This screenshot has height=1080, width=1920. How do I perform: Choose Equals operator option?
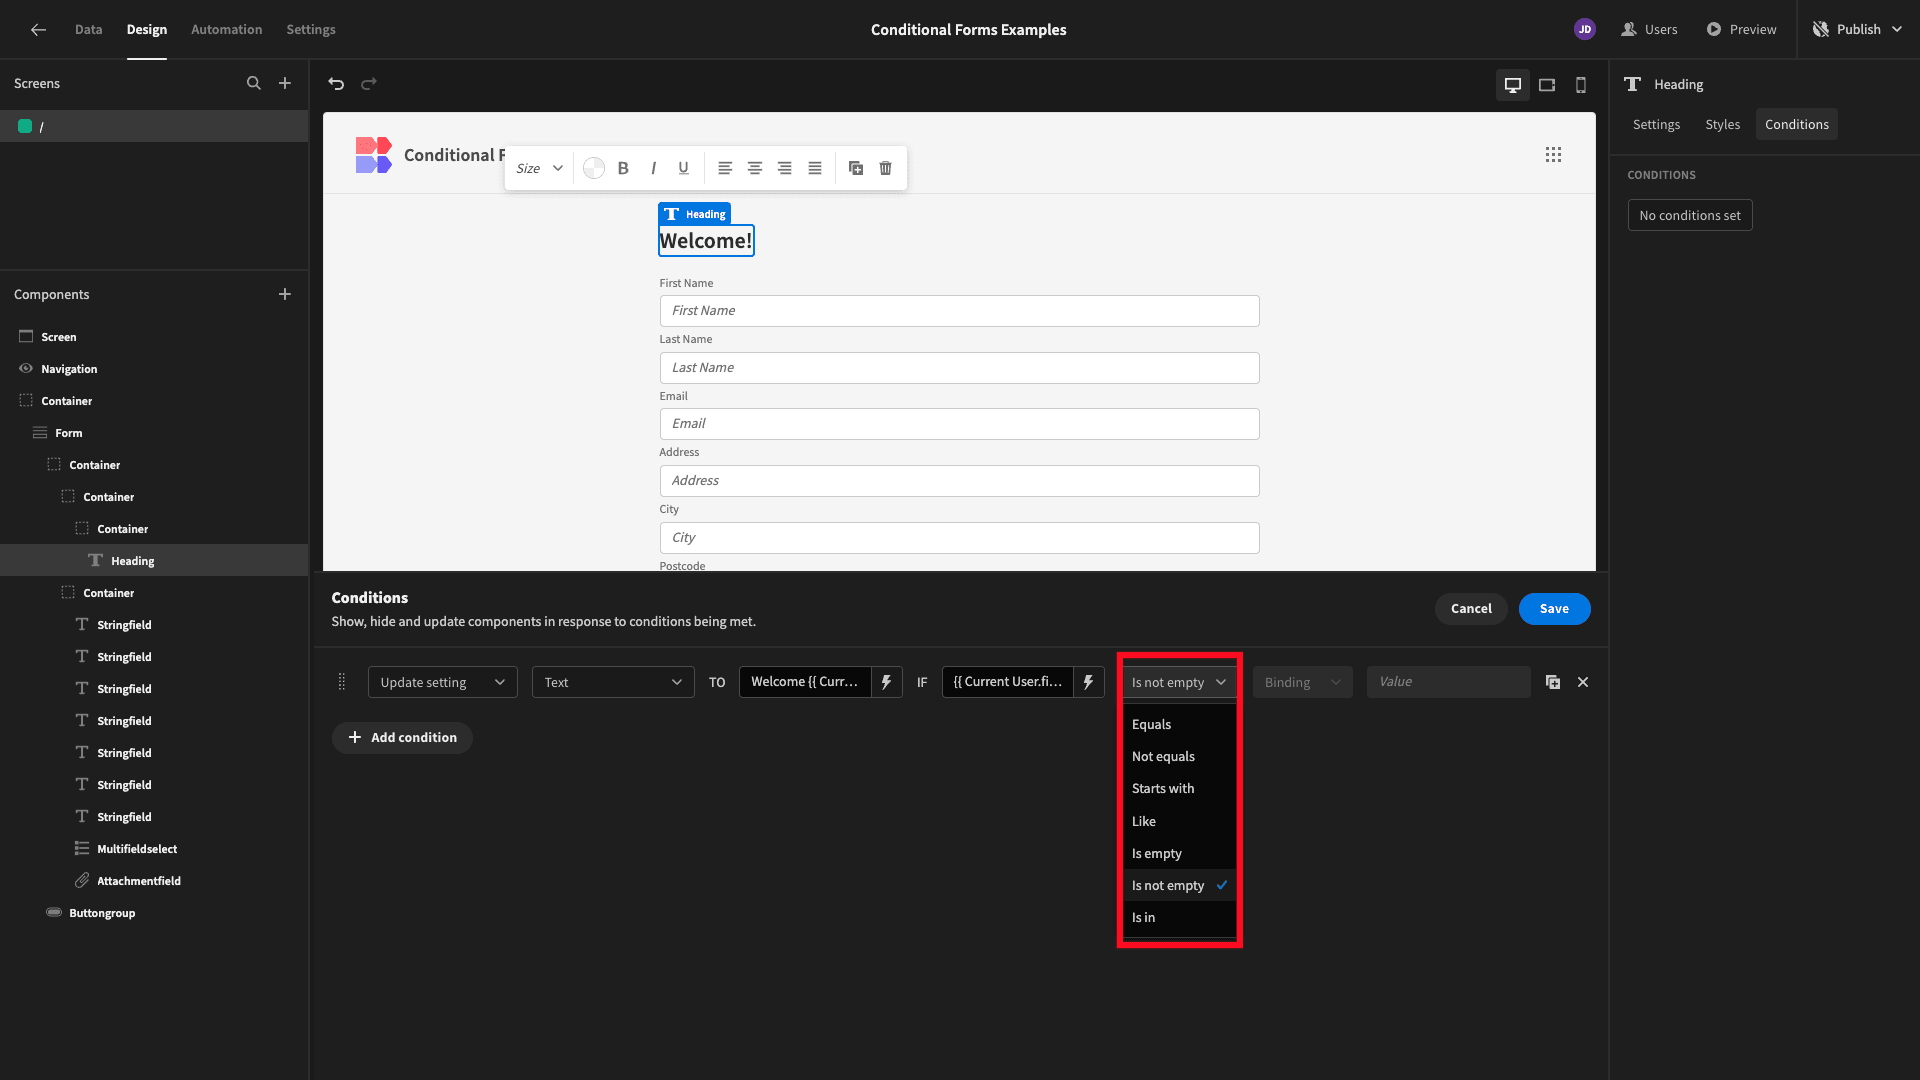(1180, 724)
